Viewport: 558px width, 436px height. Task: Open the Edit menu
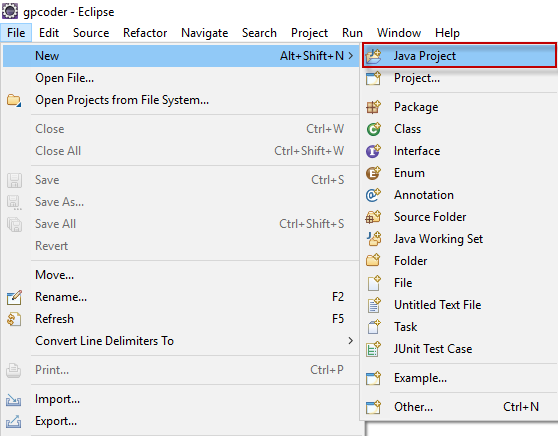(x=49, y=33)
